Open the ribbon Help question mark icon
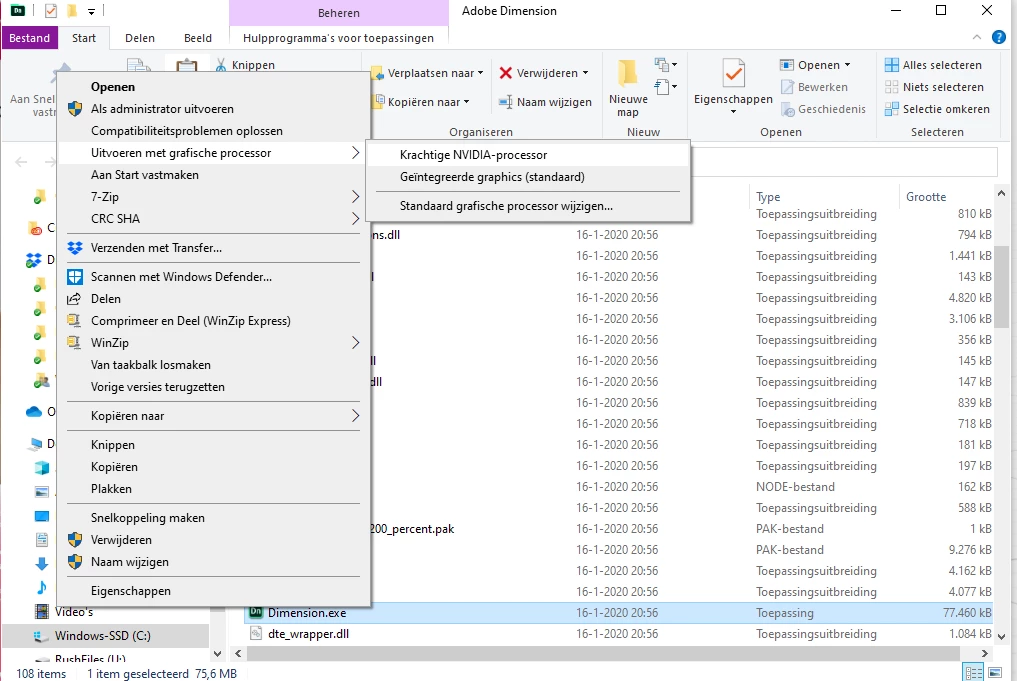The width and height of the screenshot is (1017, 681). [x=999, y=37]
